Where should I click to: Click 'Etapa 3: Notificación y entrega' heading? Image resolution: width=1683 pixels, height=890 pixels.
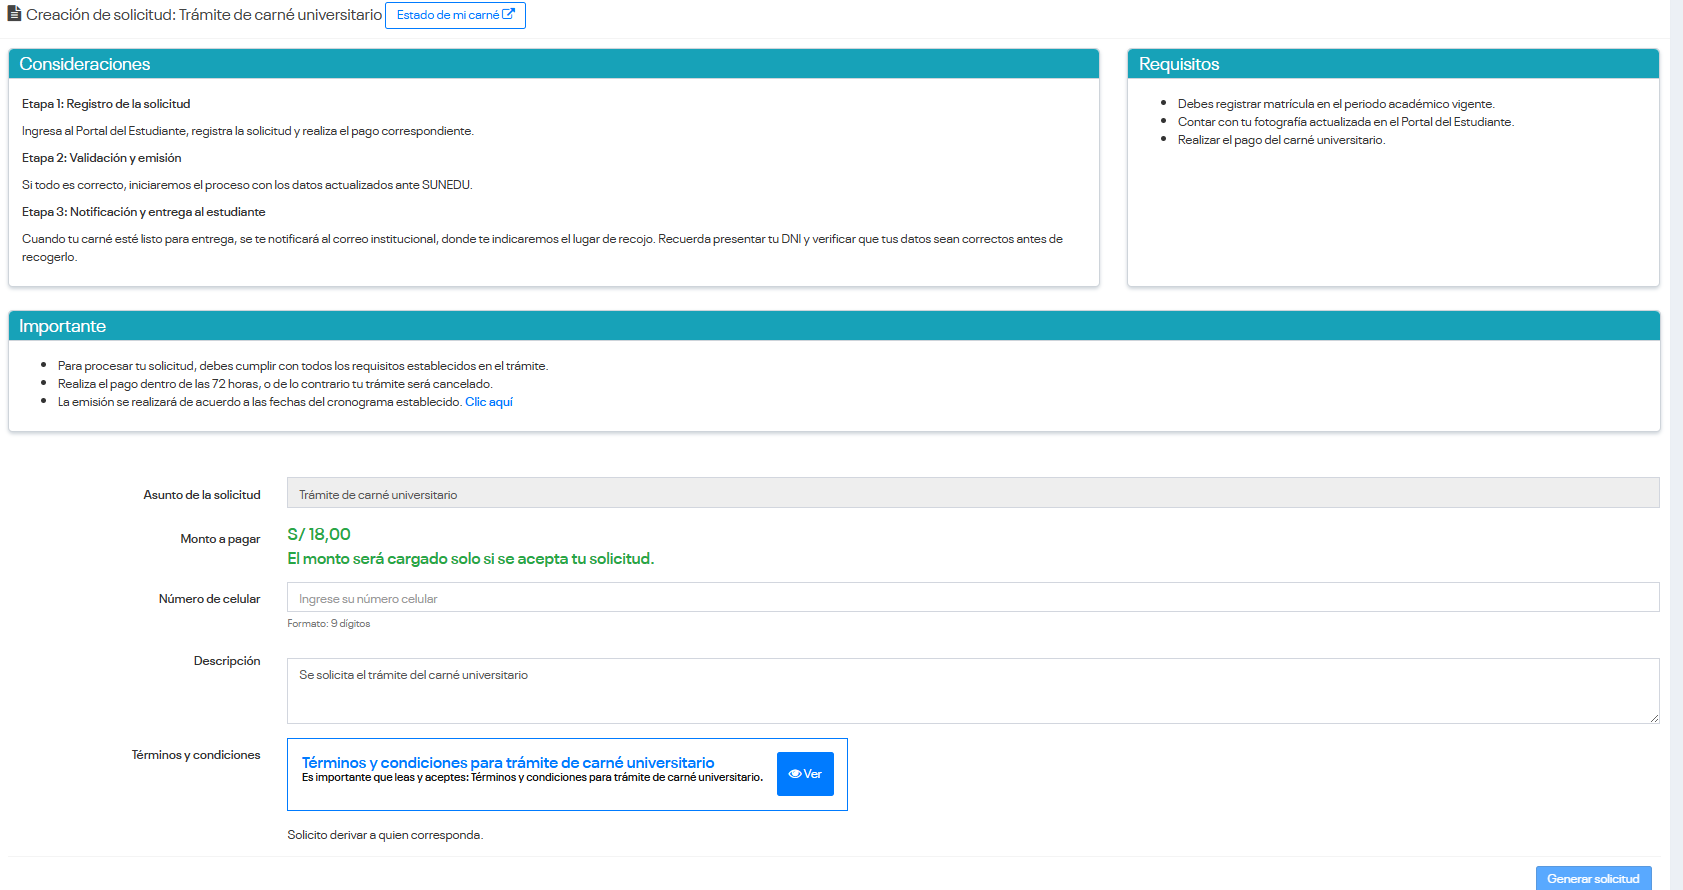coord(144,212)
